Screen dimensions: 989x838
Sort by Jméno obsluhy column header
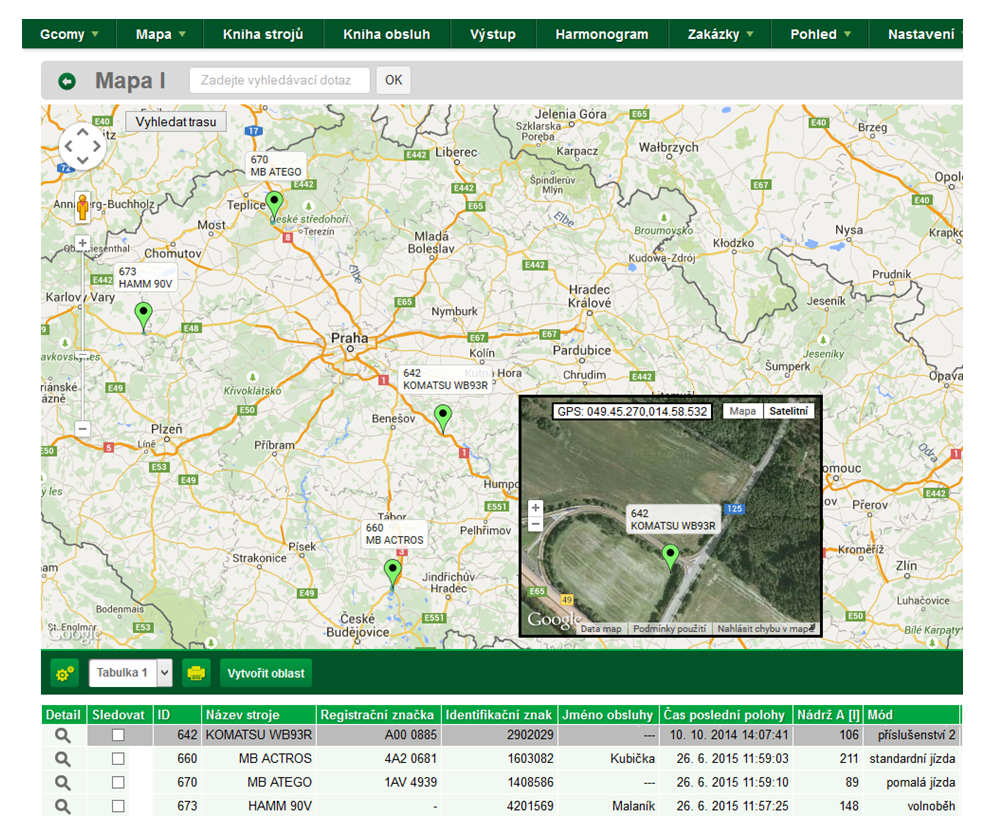click(608, 715)
